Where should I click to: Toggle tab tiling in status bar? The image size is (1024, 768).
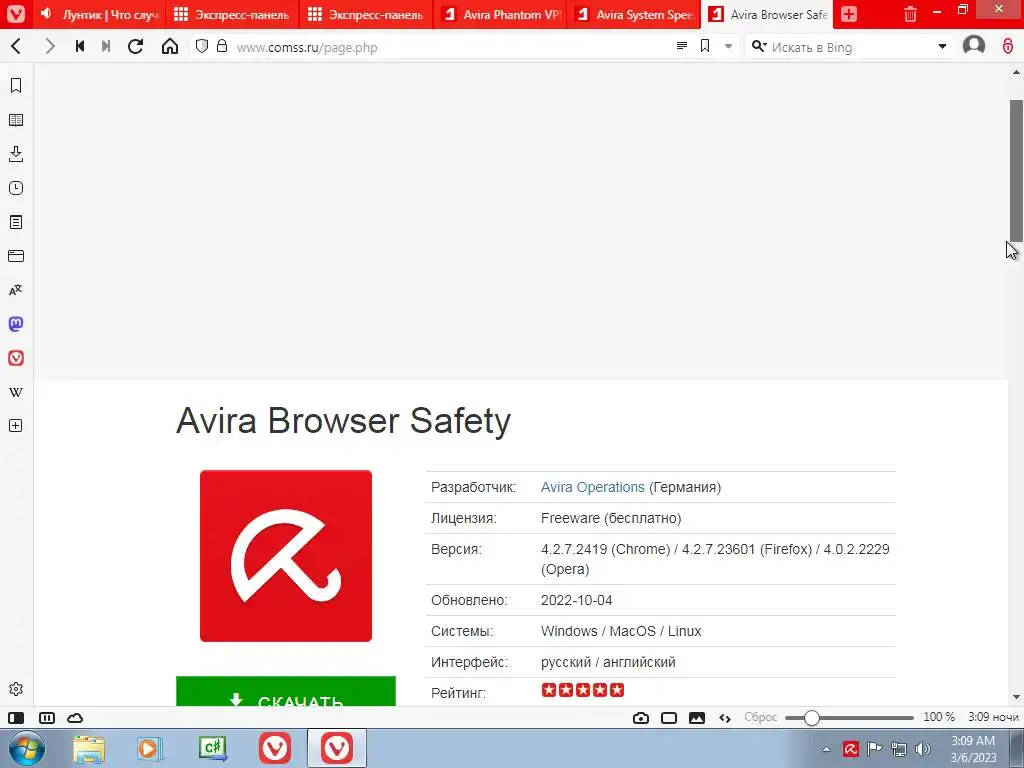47,718
